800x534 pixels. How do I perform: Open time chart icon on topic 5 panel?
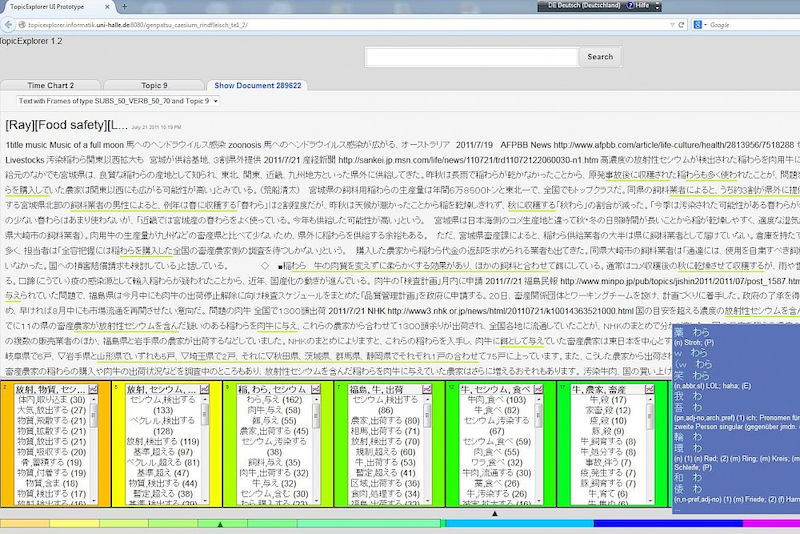click(204, 387)
